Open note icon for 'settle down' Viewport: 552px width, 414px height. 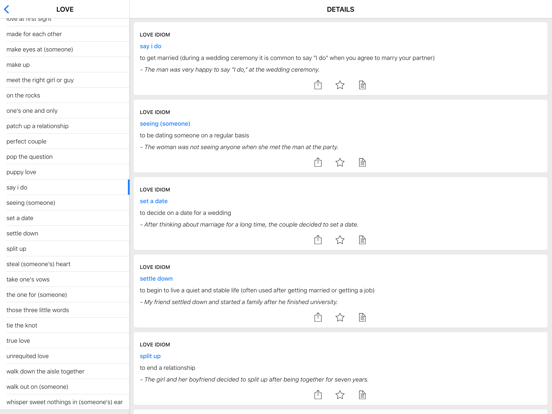362,317
